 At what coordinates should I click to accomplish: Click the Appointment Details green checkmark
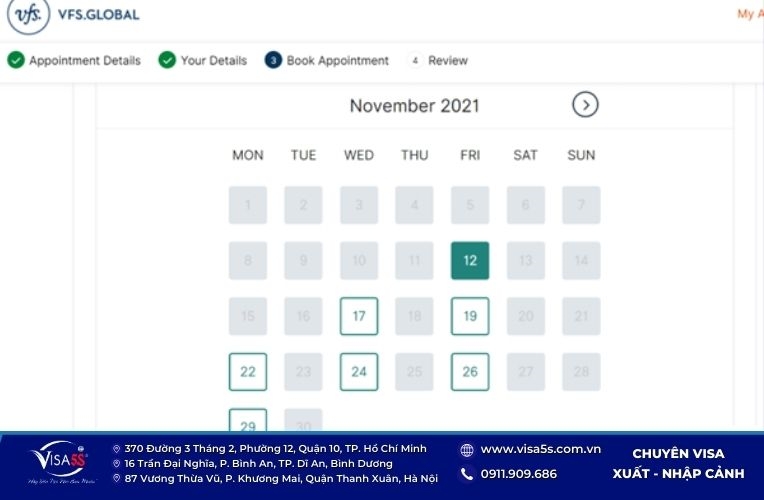coord(16,60)
